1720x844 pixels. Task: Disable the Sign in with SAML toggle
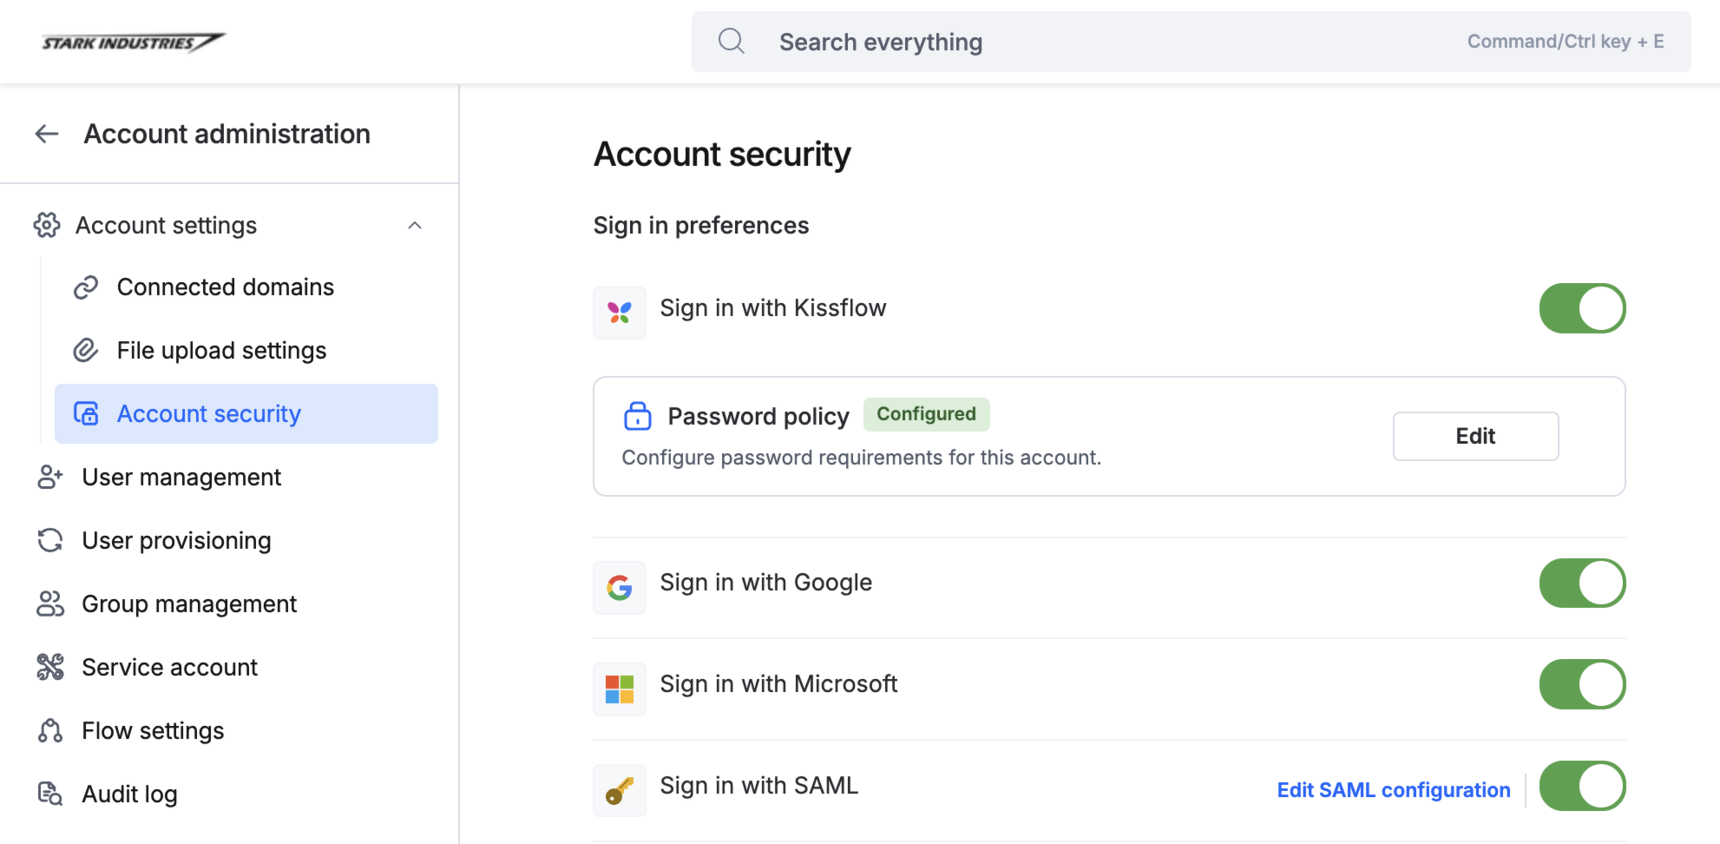coord(1582,786)
